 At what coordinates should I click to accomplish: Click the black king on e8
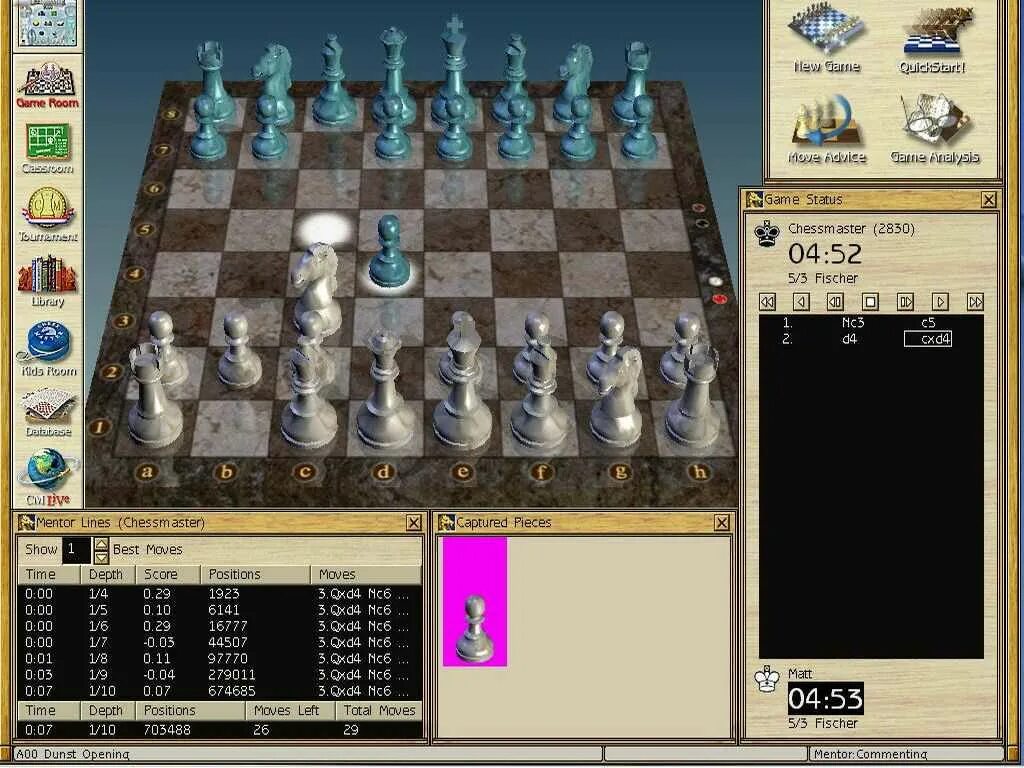(x=454, y=70)
